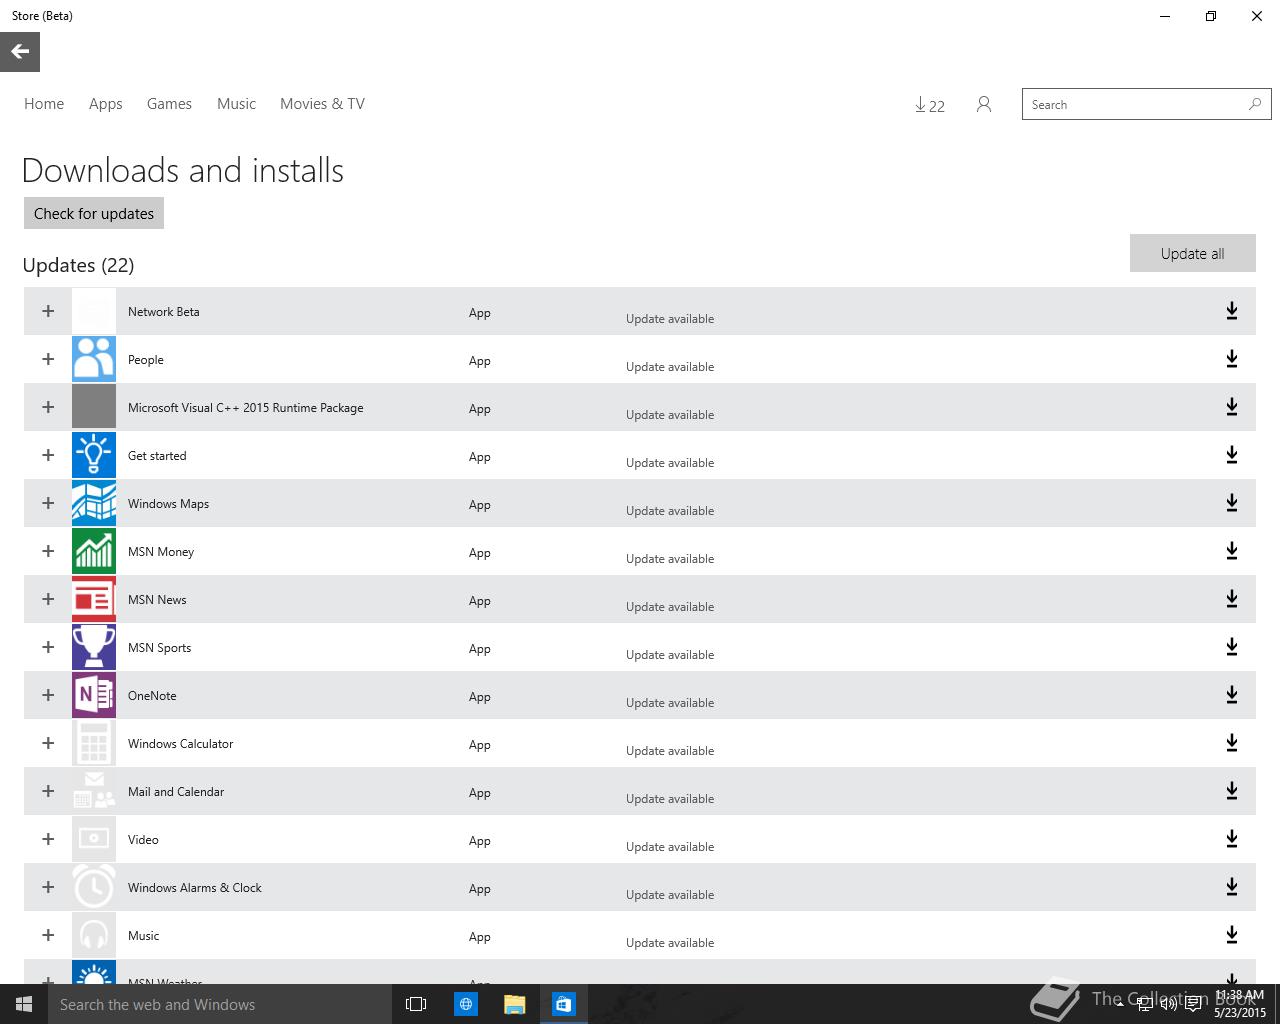Click Check for updates button
The width and height of the screenshot is (1280, 1024).
tap(94, 213)
